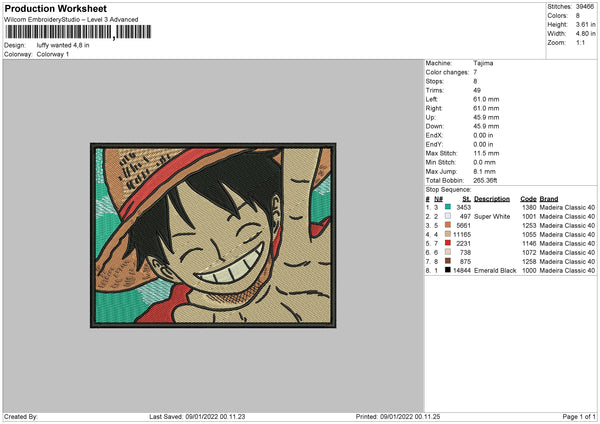Click the 'Page 1 of 1' footer text
The height and width of the screenshot is (424, 600).
pyautogui.click(x=579, y=416)
